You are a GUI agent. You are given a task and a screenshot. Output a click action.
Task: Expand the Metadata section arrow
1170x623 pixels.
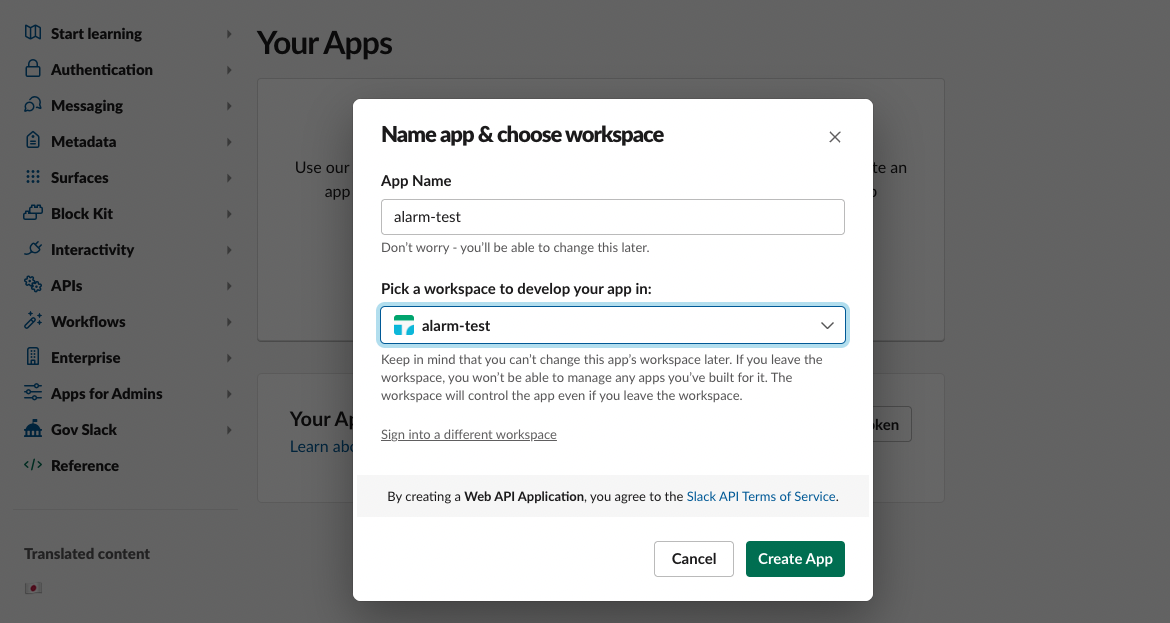pos(229,142)
